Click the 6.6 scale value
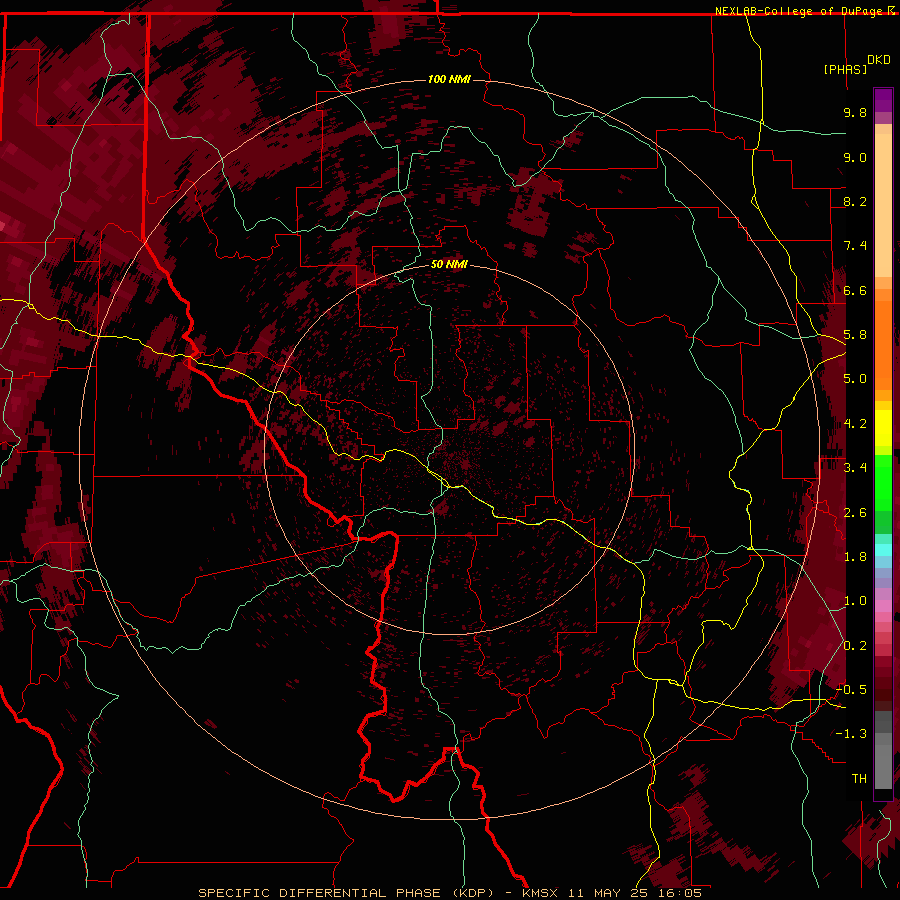 [x=855, y=290]
